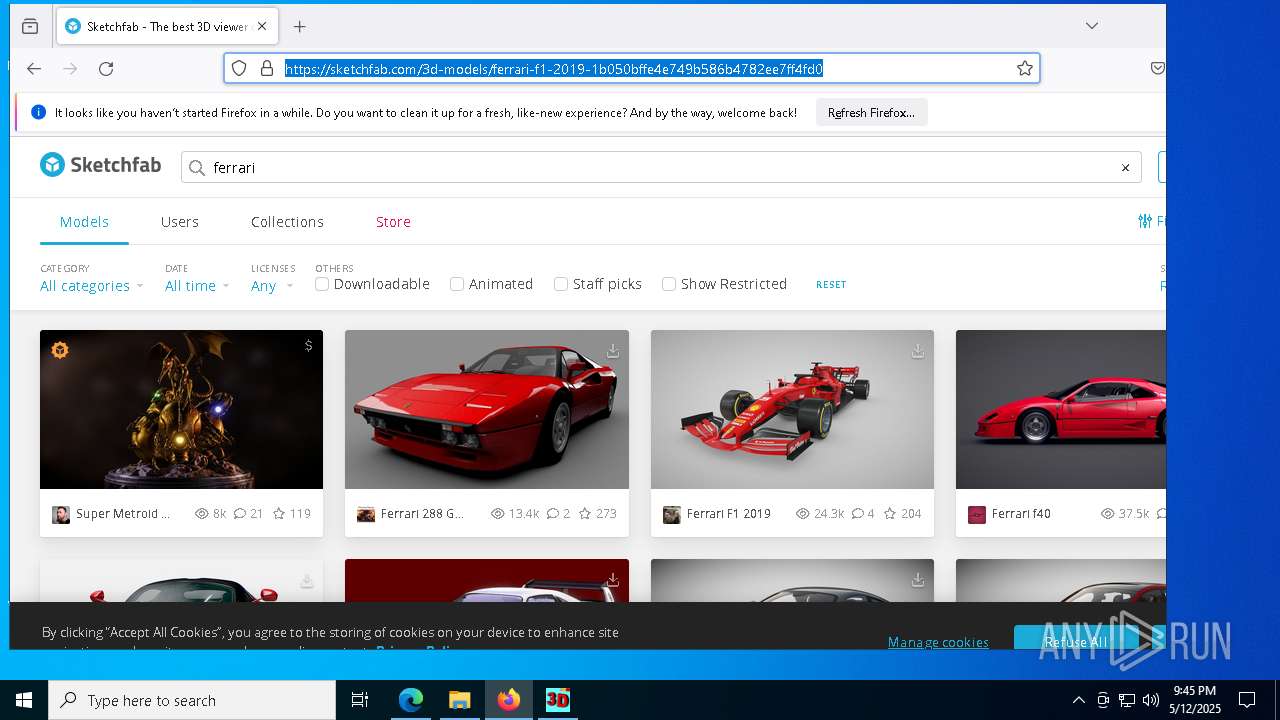Reset the search filters
Screen dimensions: 1280x720
click(x=831, y=285)
